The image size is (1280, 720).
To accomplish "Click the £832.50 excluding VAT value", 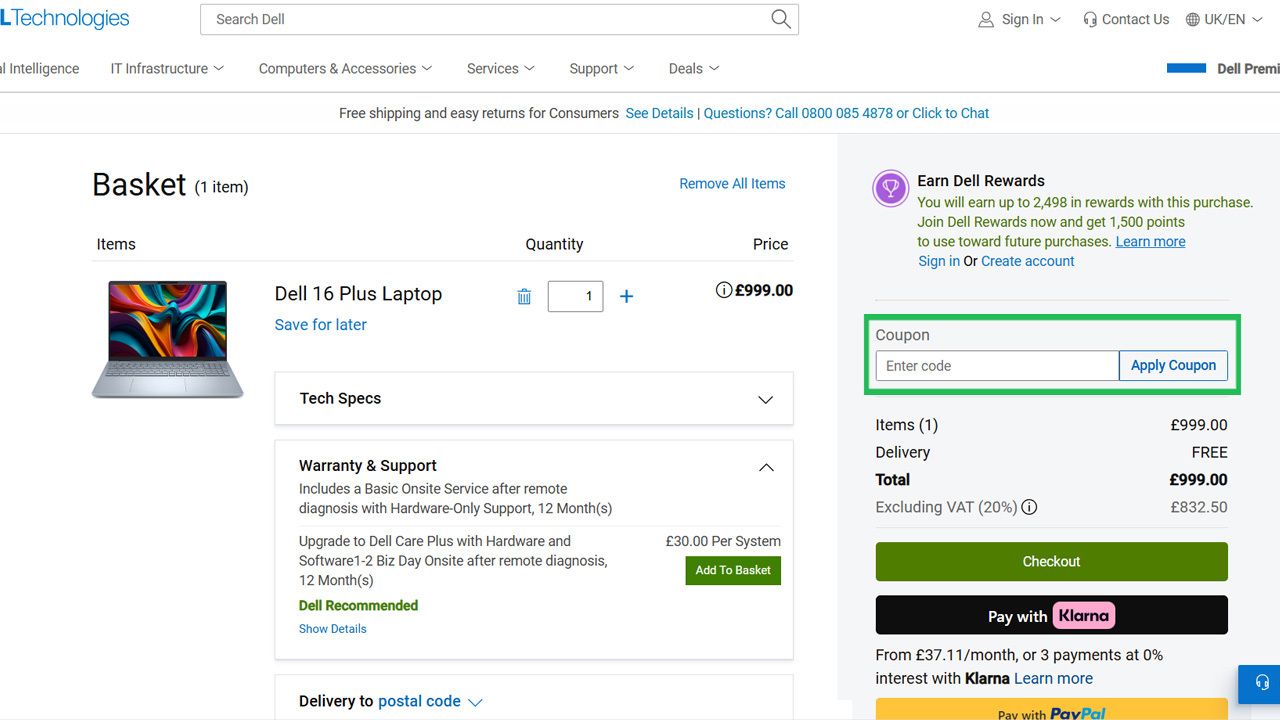I will pos(1199,507).
